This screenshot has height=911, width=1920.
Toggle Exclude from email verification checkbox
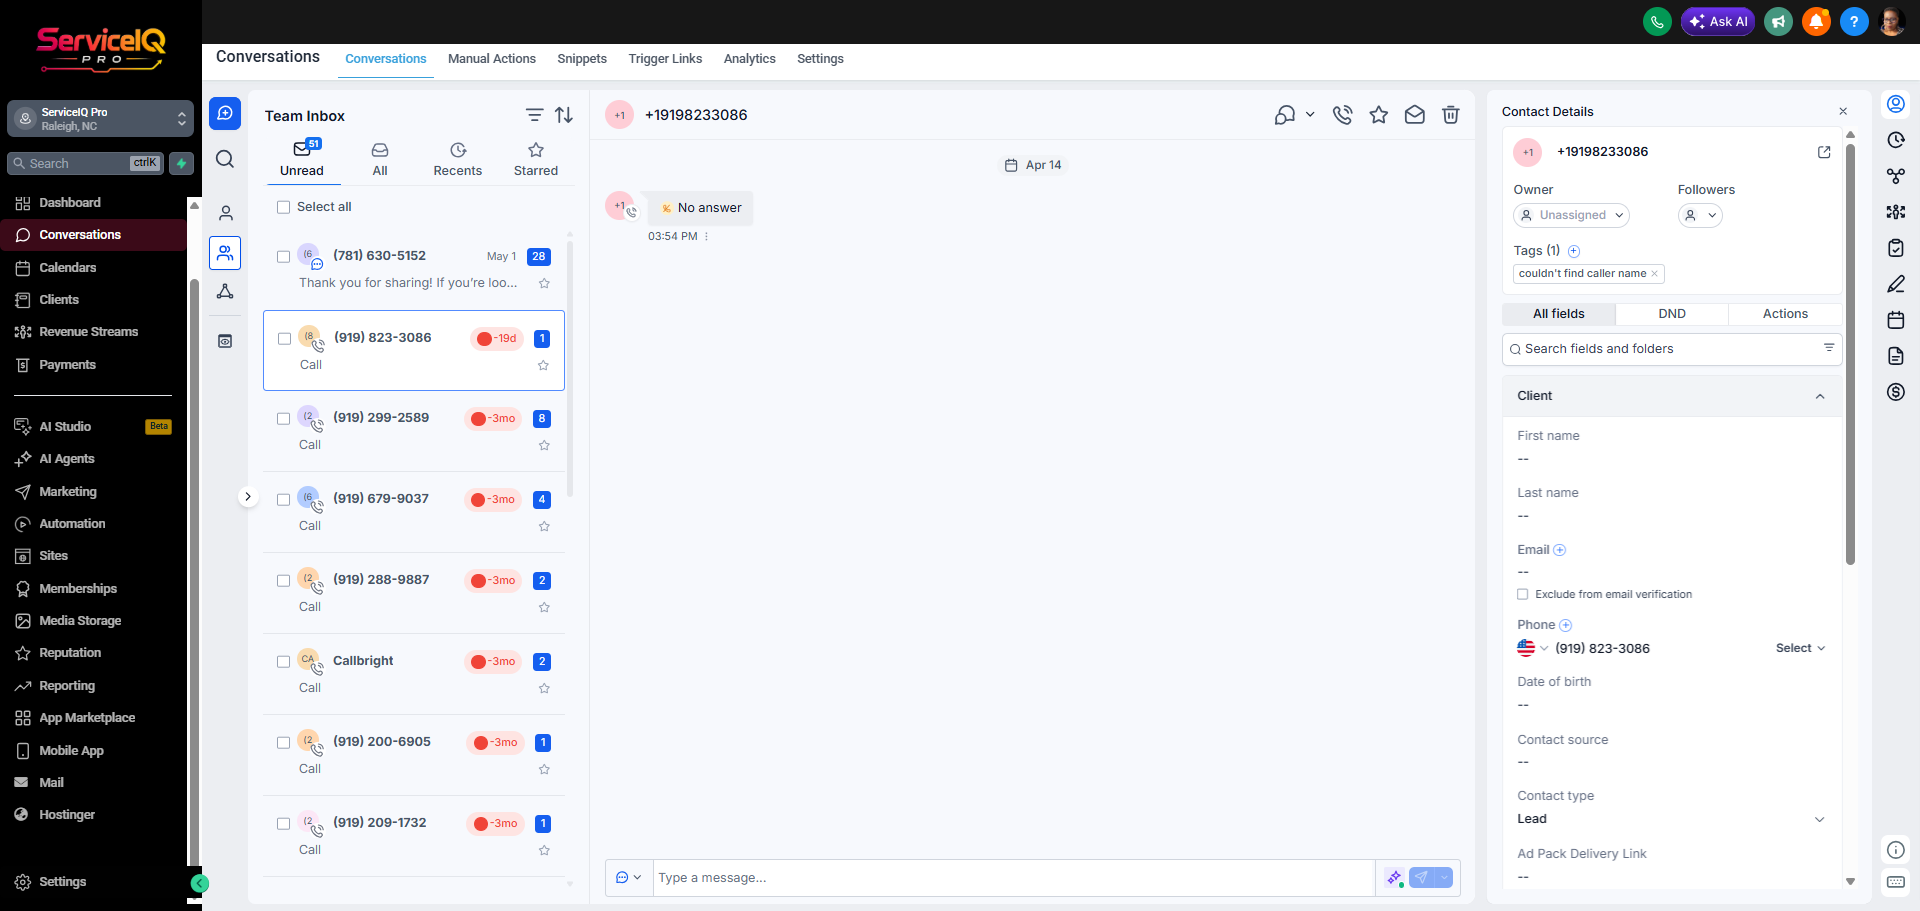click(x=1523, y=594)
